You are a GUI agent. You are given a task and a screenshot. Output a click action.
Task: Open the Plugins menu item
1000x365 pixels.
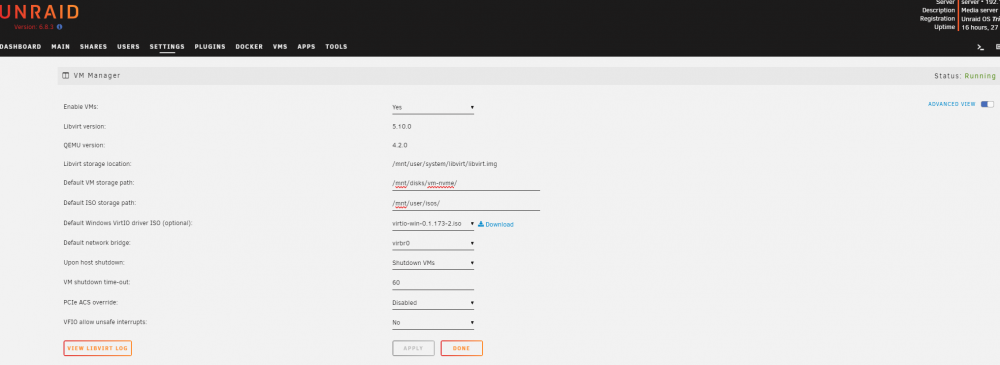[x=210, y=47]
